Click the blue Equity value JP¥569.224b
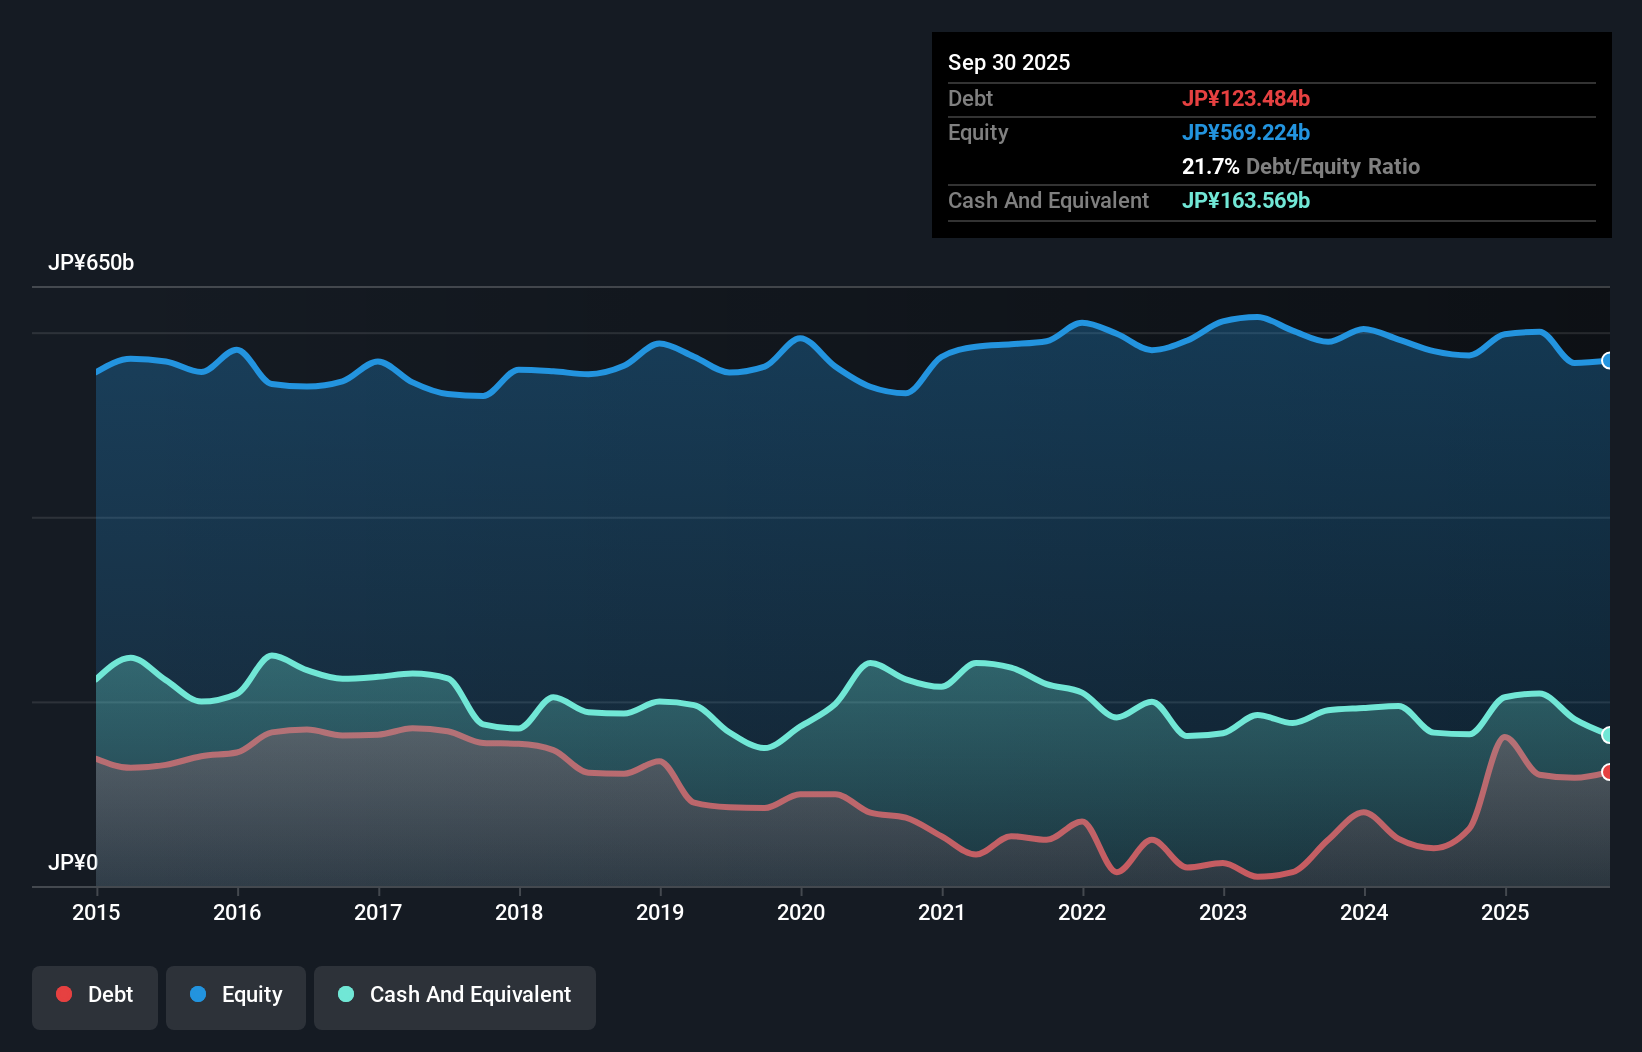Screen dimensions: 1642x1052 pos(1247,132)
